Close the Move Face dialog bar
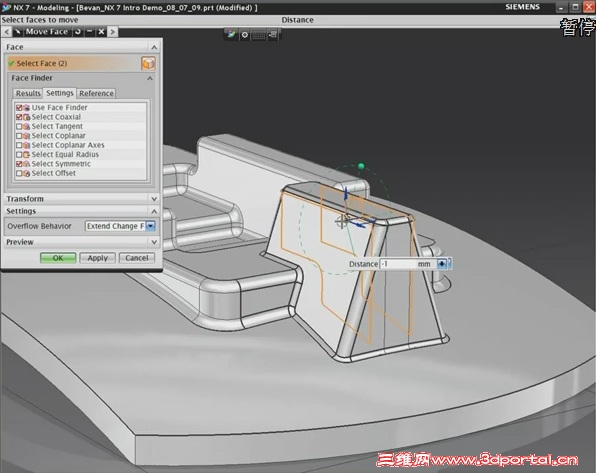The height and width of the screenshot is (473, 597). pos(101,32)
